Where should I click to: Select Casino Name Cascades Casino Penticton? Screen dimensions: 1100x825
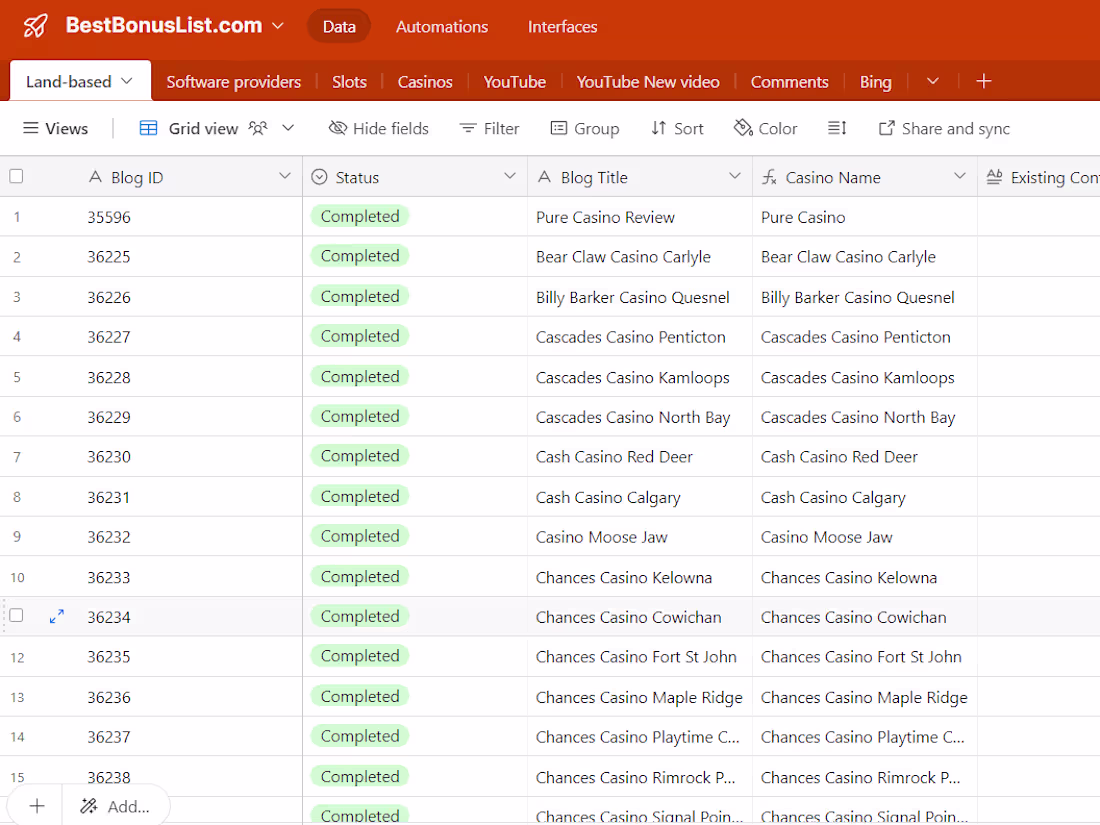point(856,337)
